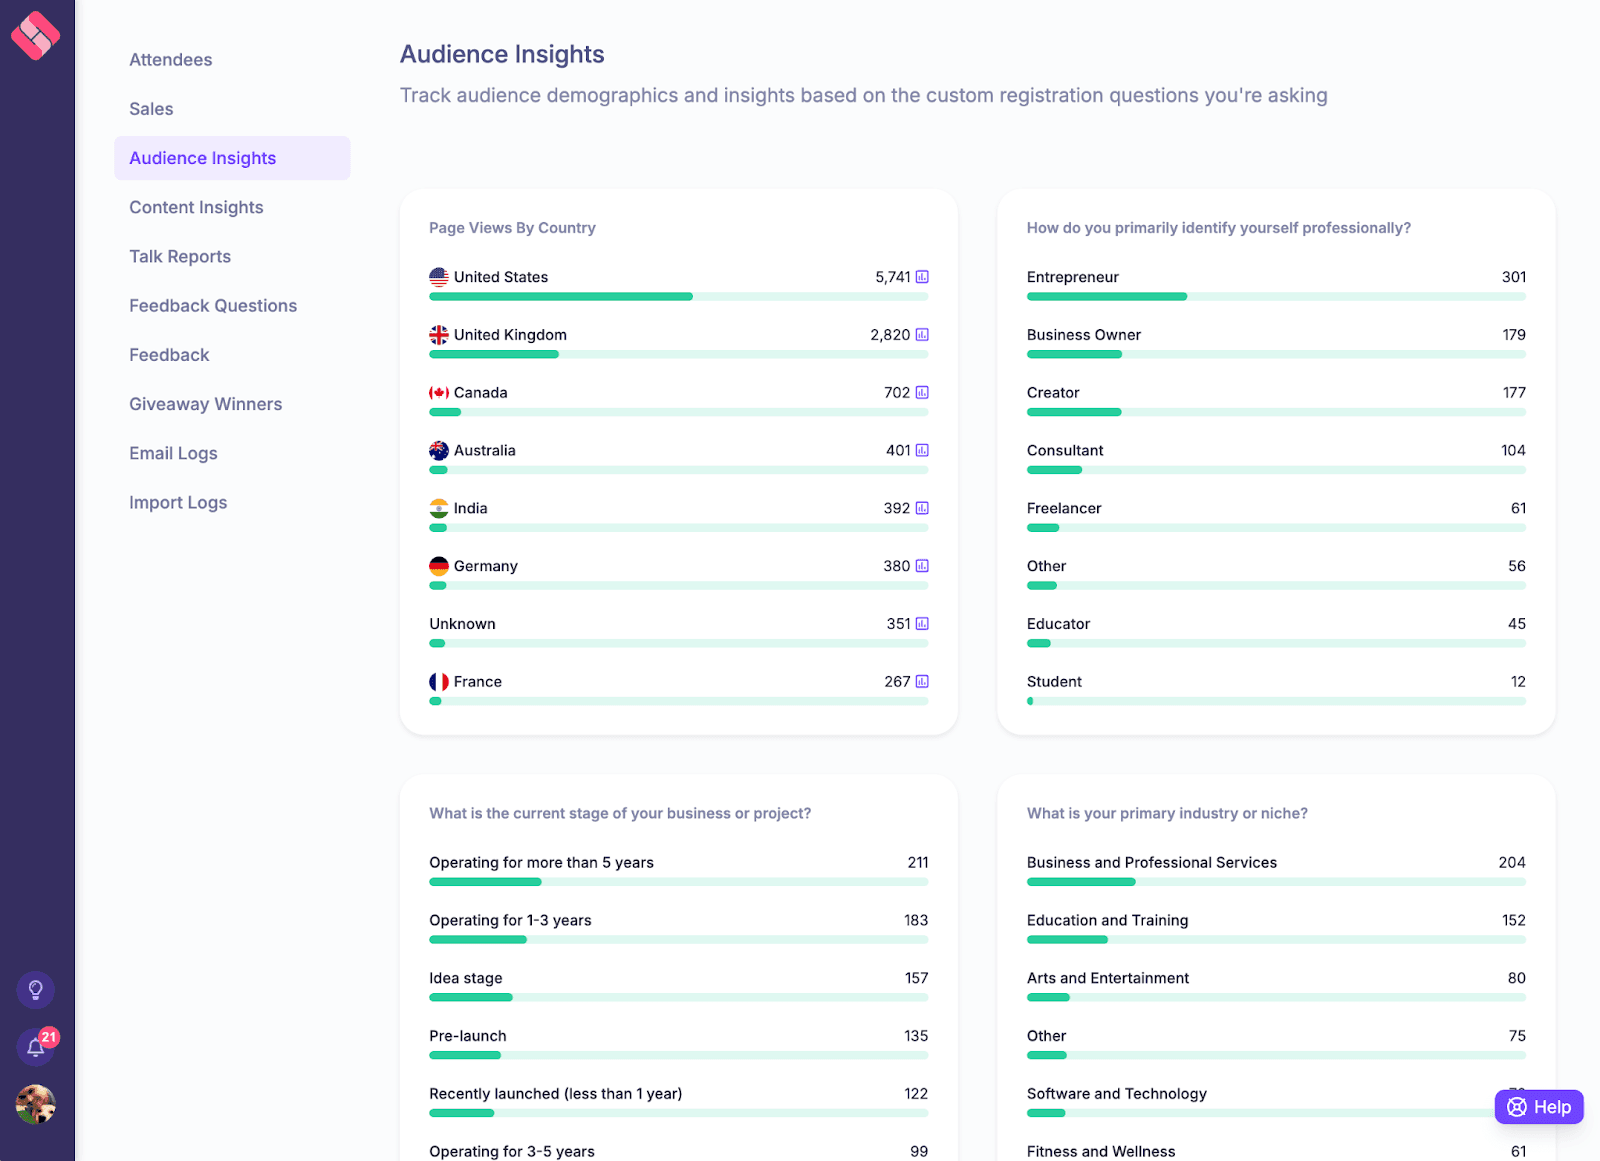Click Arts and Entertainment label
The height and width of the screenshot is (1161, 1600).
click(1108, 978)
